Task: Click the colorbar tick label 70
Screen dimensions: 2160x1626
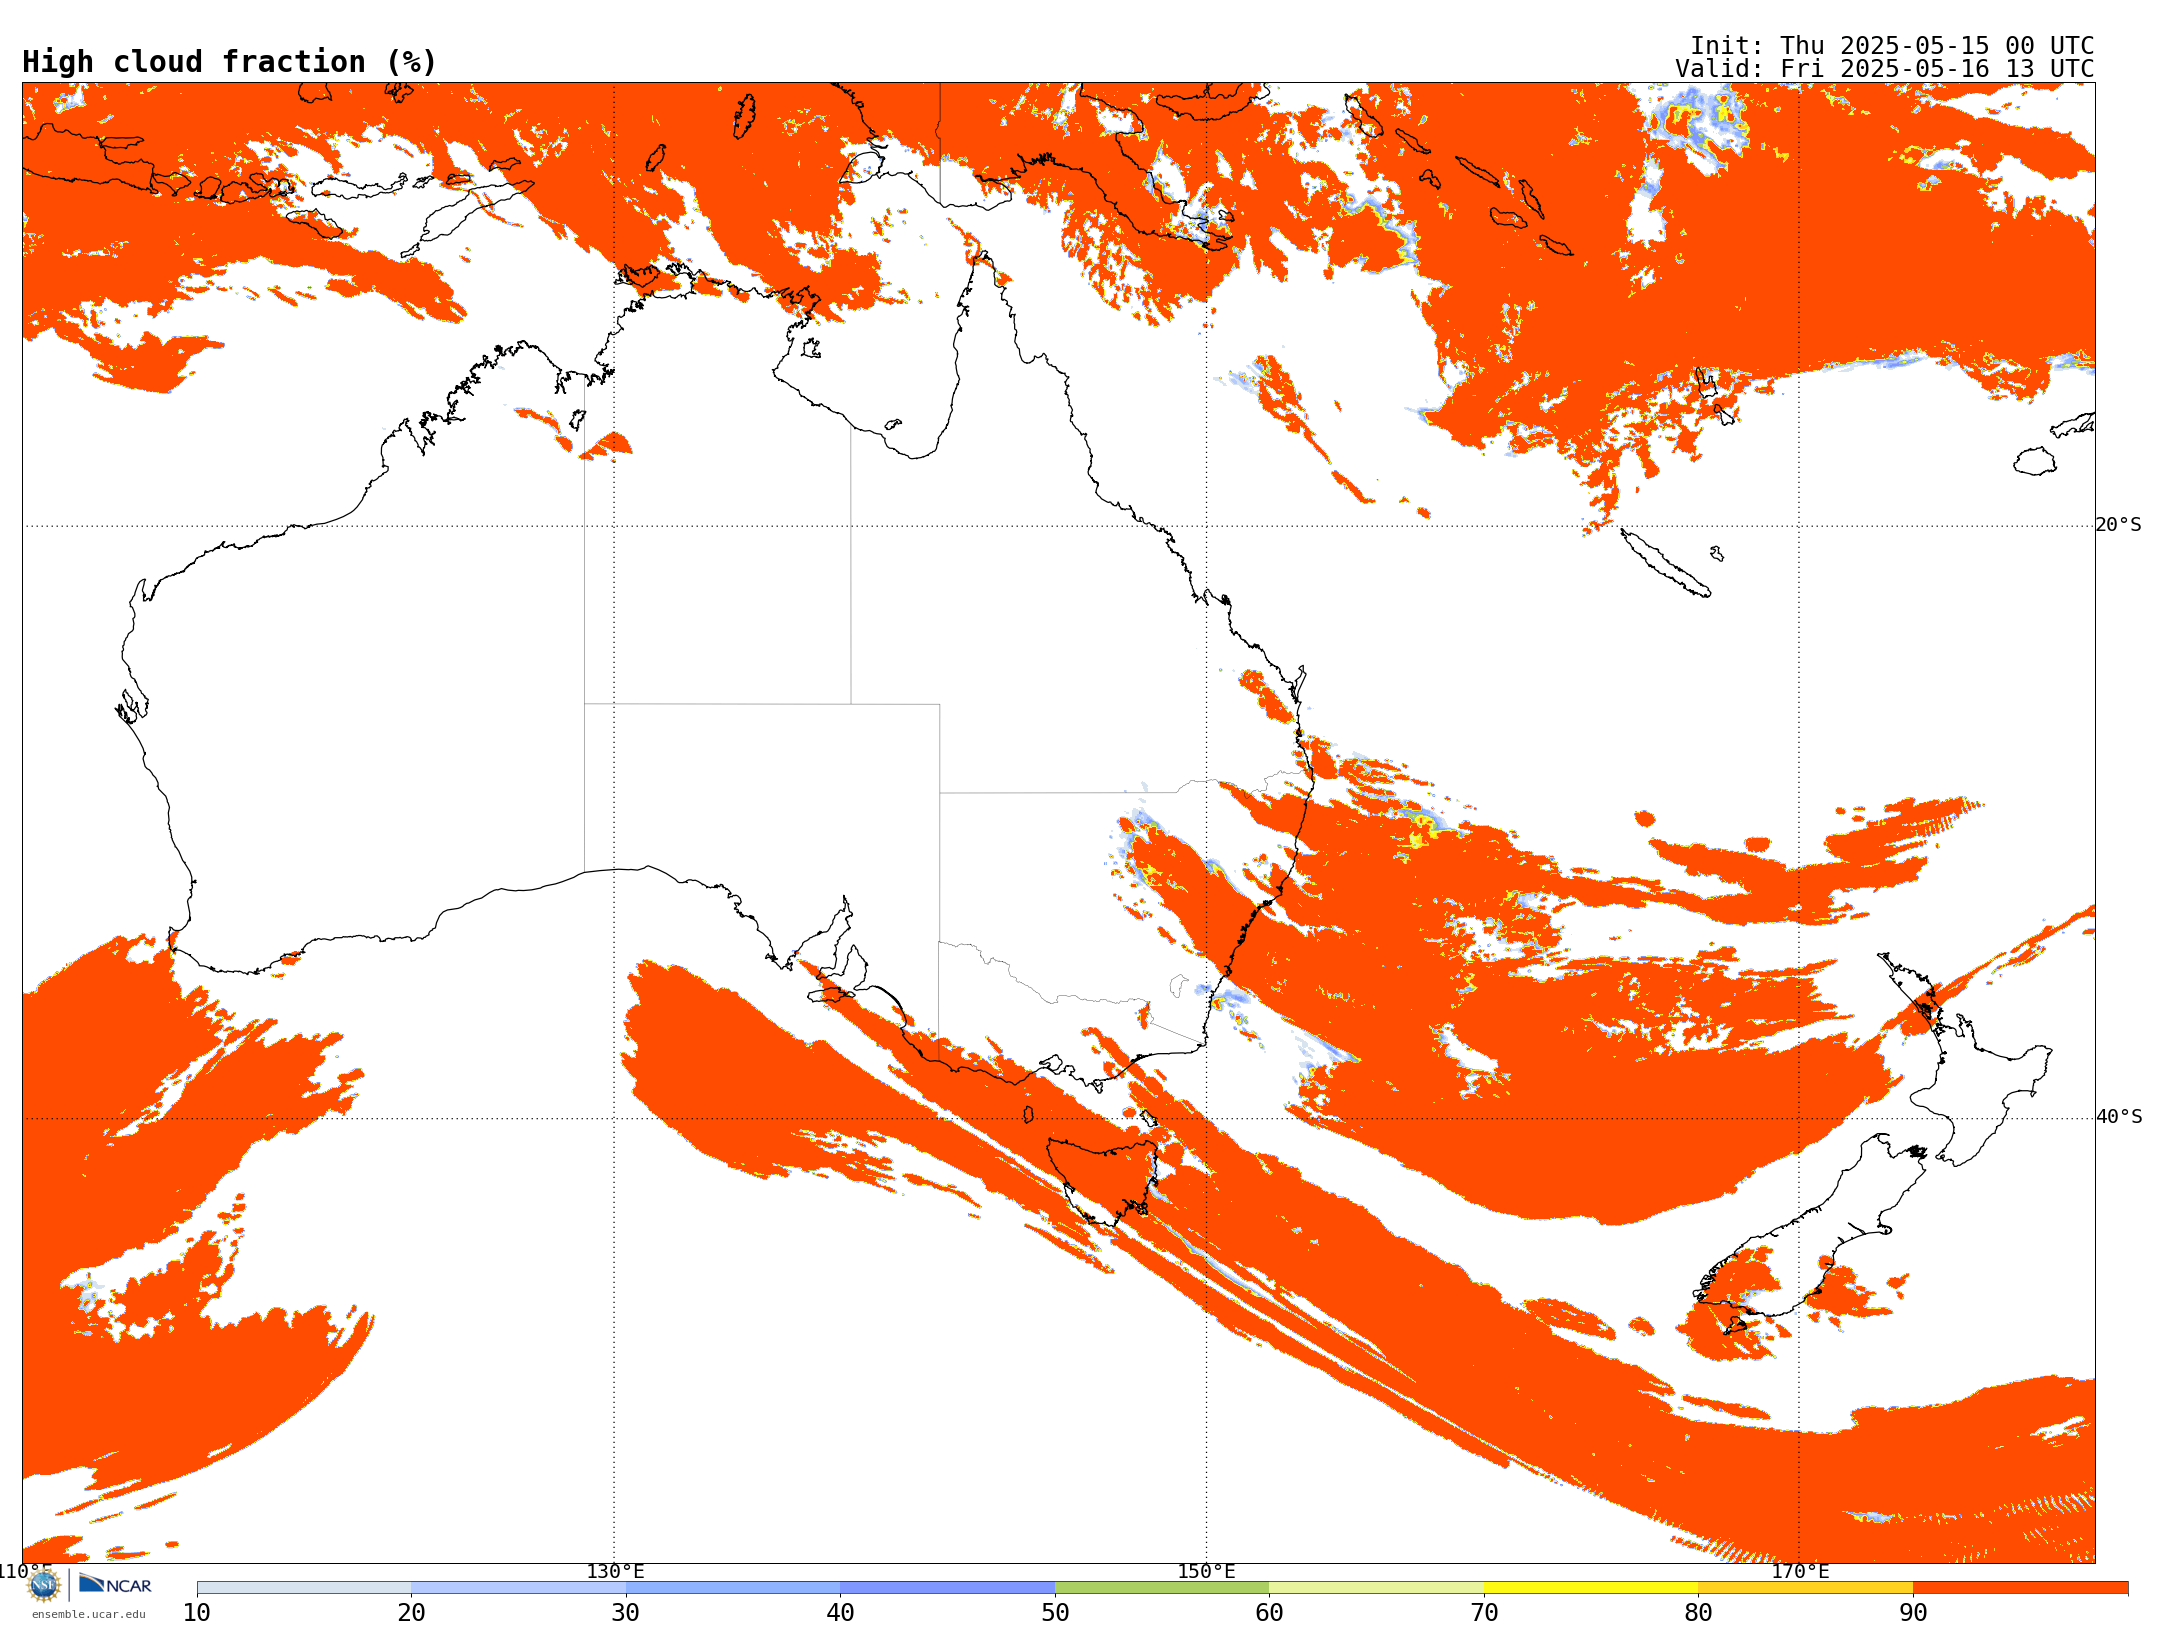Action: pos(1484,1612)
